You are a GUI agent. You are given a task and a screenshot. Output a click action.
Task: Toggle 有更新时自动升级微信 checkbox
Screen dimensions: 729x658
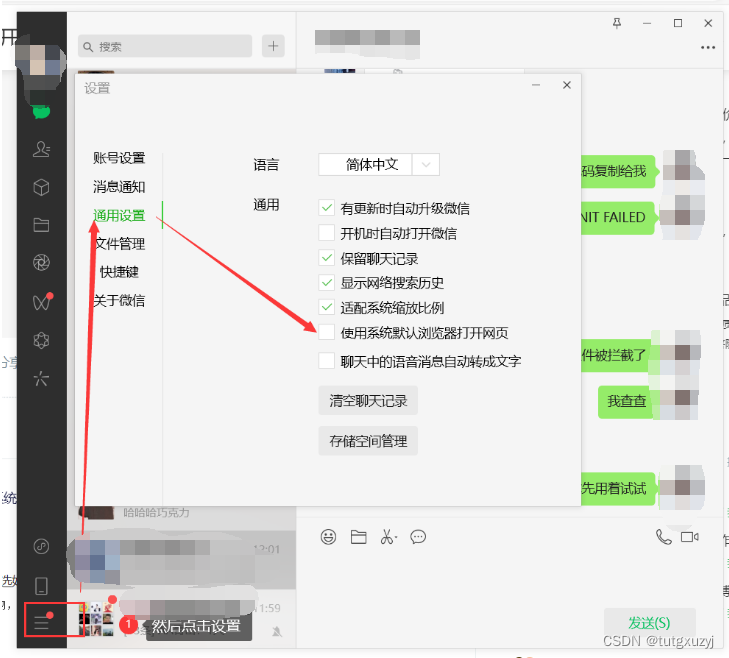(x=327, y=207)
